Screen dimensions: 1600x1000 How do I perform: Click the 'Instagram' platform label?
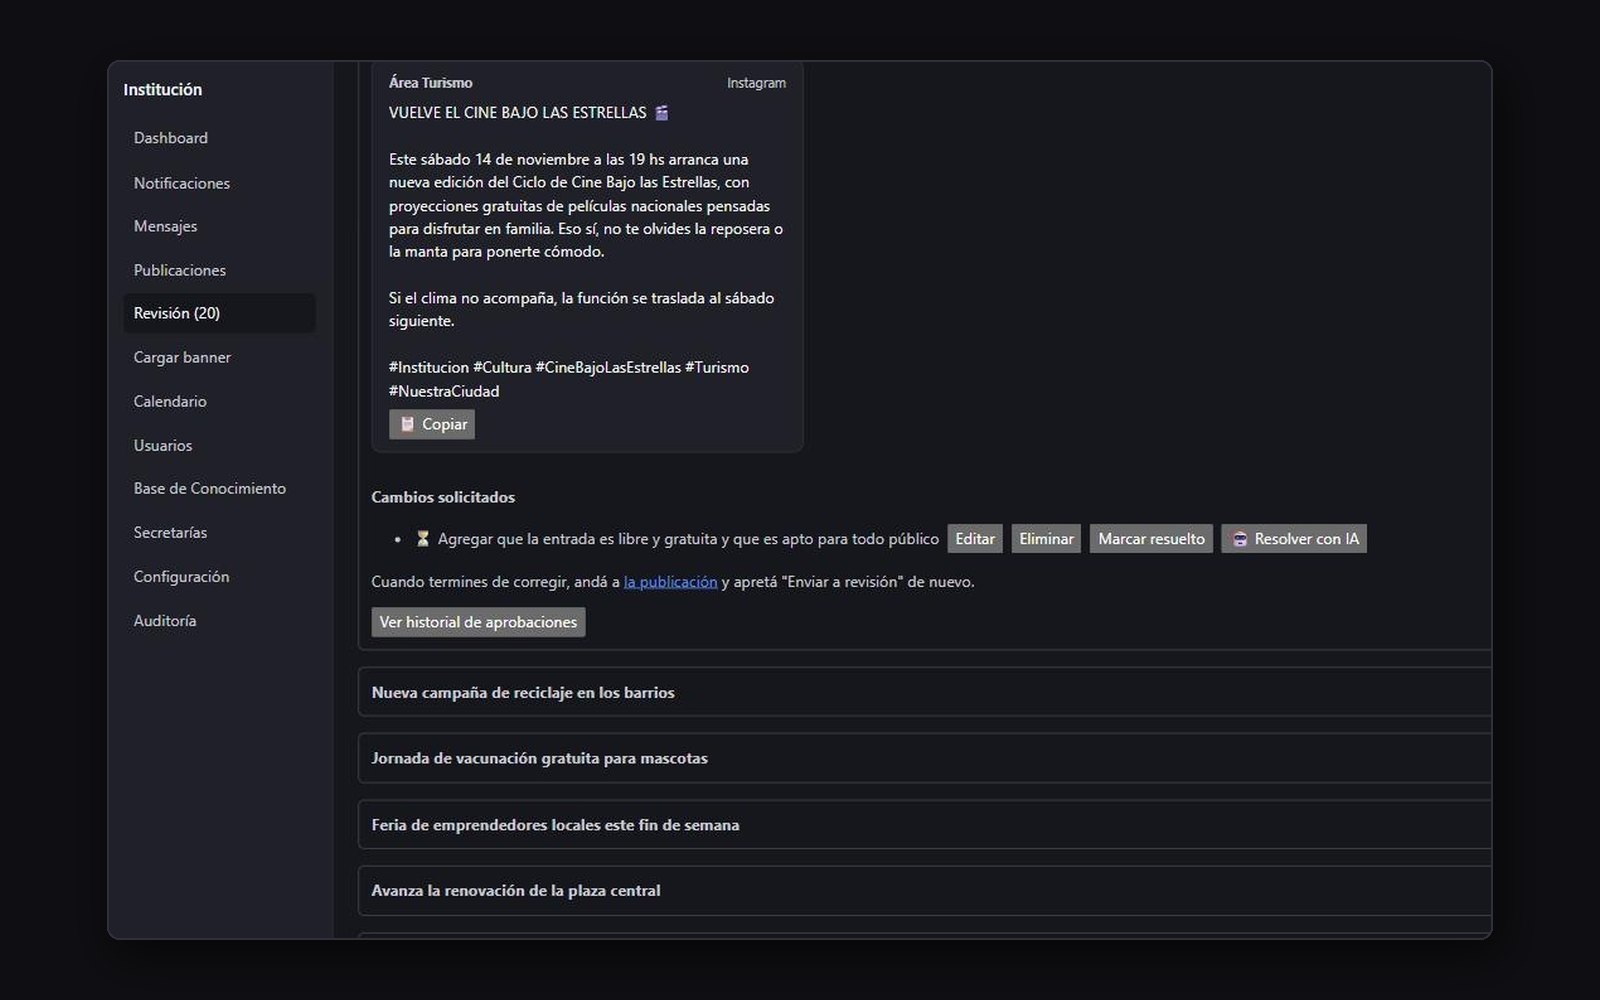[756, 83]
